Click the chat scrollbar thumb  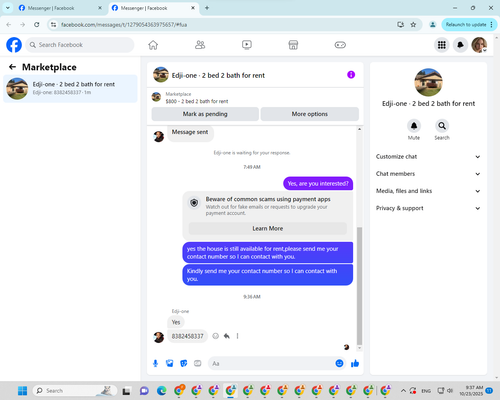(359, 286)
